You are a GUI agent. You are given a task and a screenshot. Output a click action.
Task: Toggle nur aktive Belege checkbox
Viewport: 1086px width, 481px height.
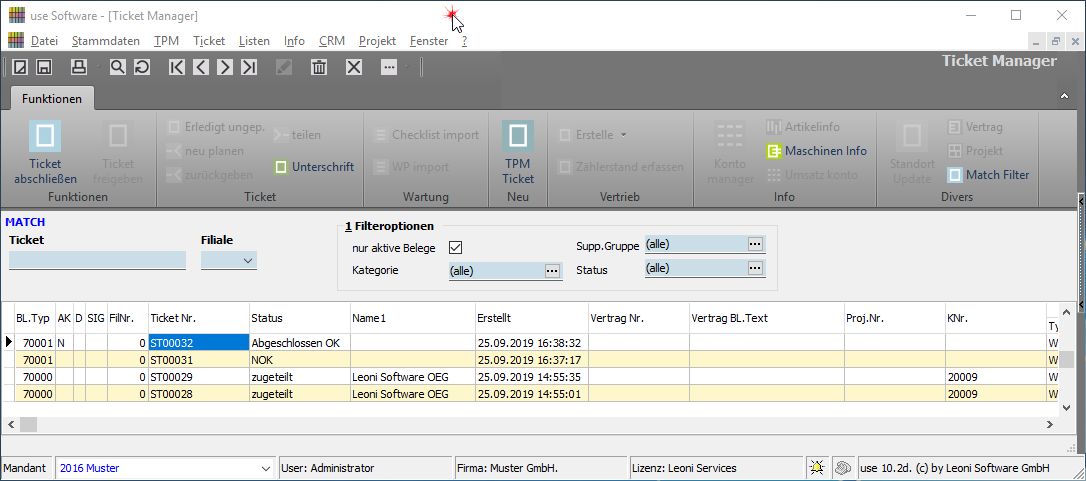(x=455, y=247)
